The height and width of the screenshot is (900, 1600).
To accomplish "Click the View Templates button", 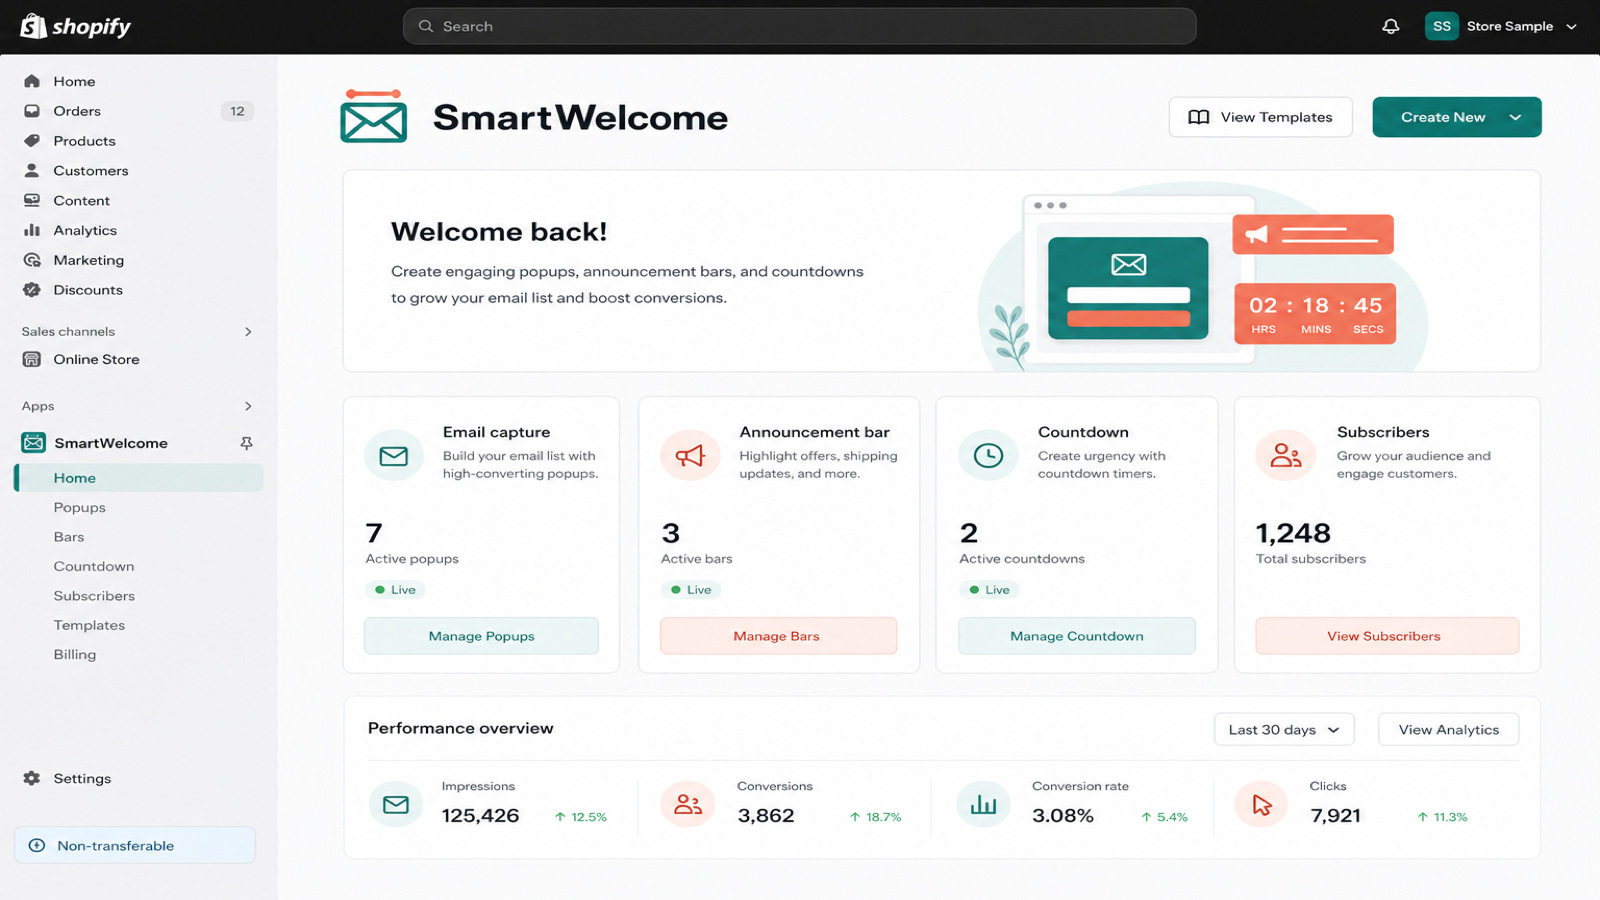I will (x=1260, y=117).
